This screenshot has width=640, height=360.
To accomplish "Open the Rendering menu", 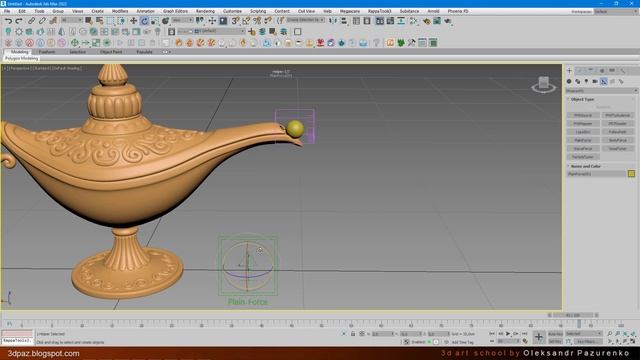I will [205, 11].
